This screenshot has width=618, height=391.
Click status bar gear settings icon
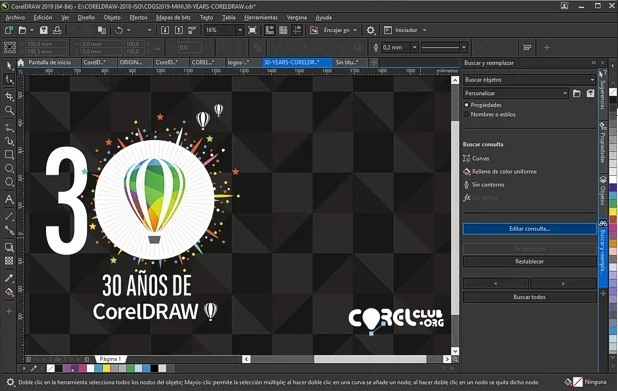(x=10, y=382)
